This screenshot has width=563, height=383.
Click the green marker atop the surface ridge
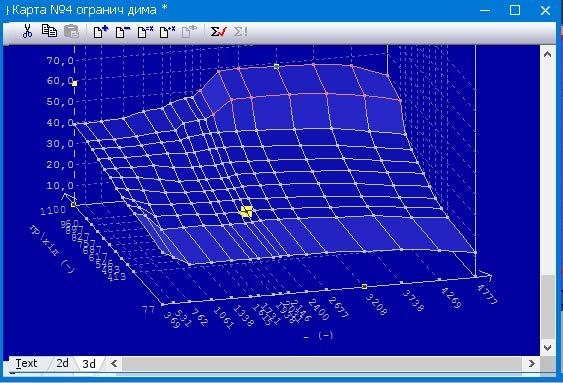point(276,66)
